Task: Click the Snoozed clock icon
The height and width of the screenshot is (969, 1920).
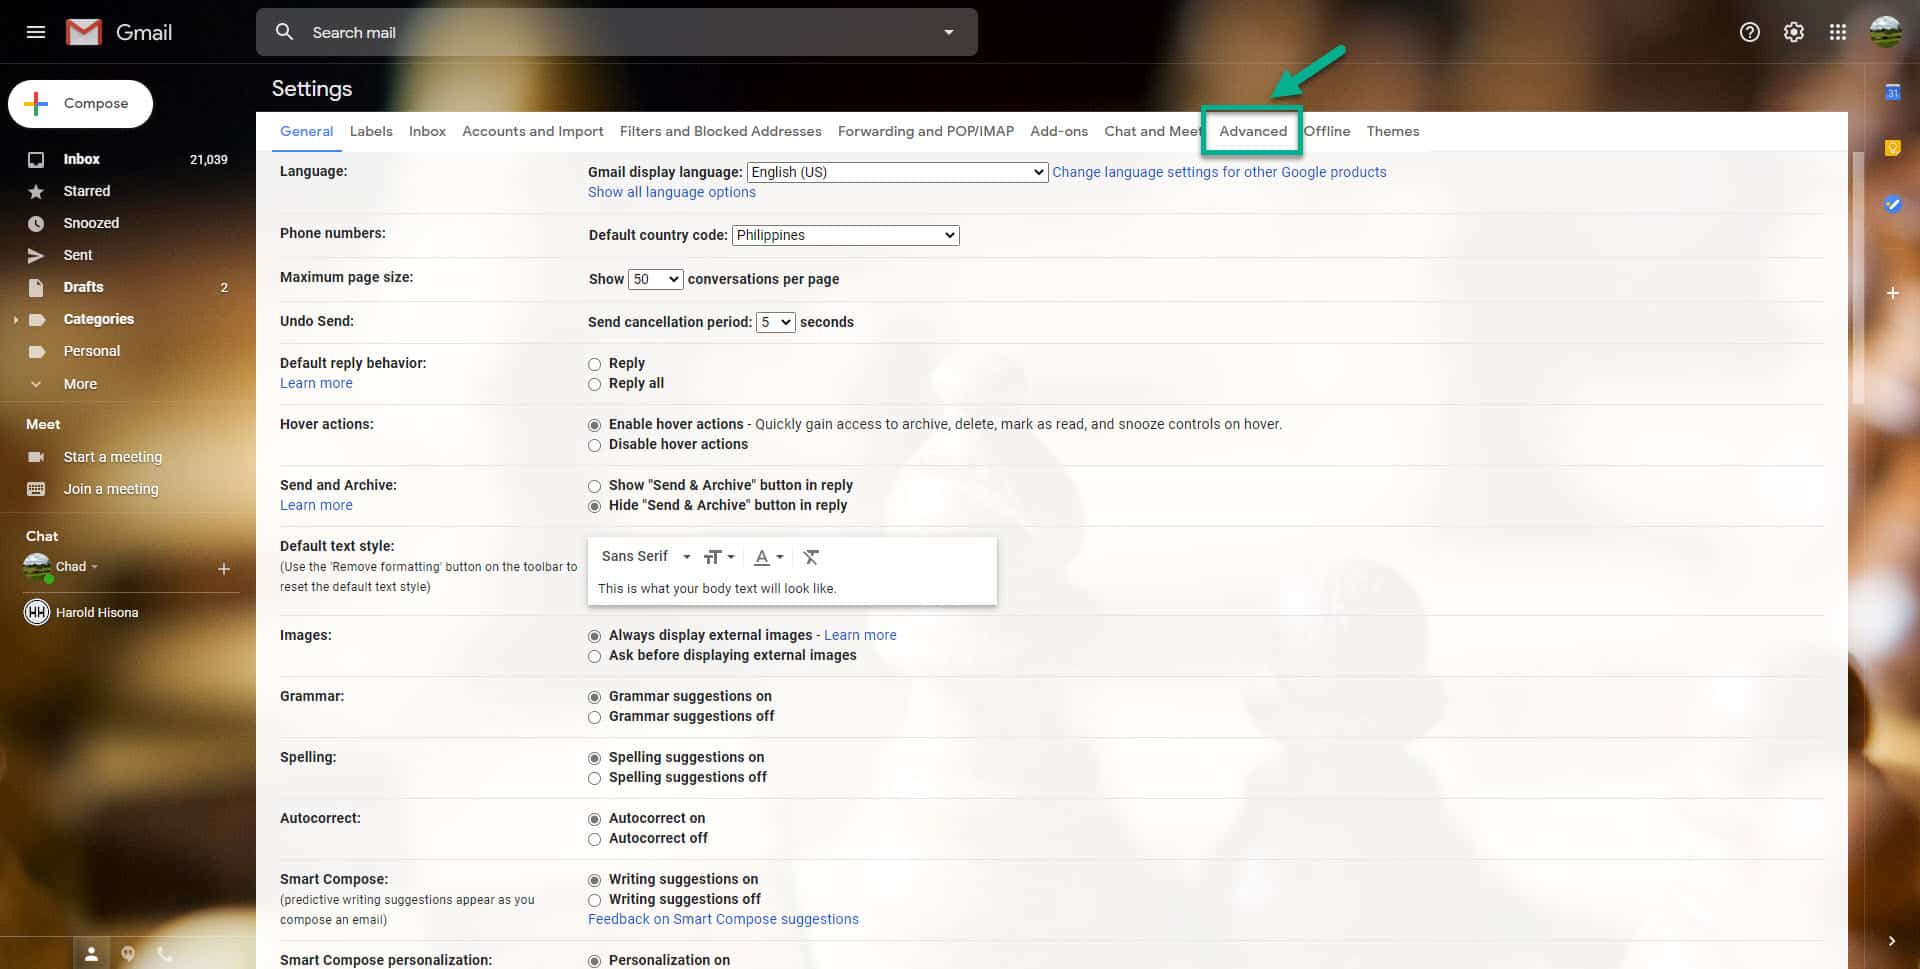Action: (x=36, y=223)
